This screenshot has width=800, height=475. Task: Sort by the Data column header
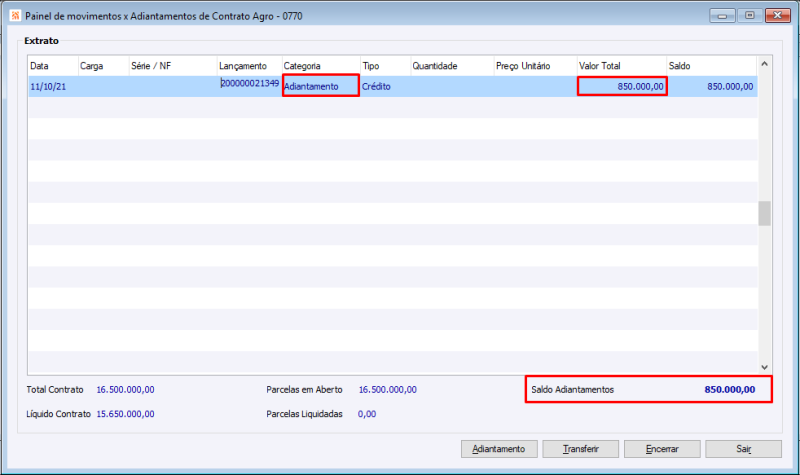tap(53, 66)
